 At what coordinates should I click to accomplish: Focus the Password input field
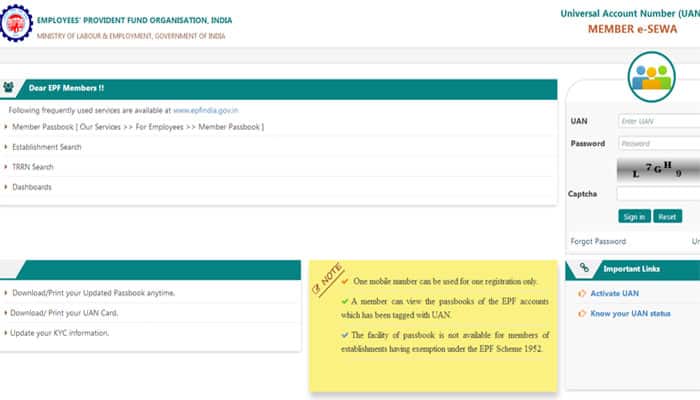[x=659, y=143]
